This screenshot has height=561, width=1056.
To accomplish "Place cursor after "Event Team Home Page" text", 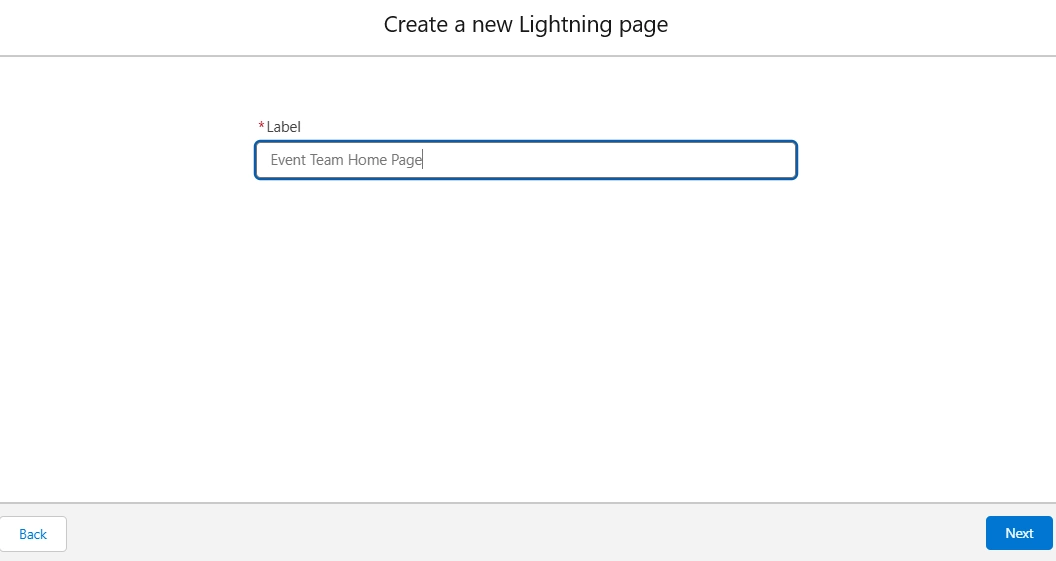I will [424, 160].
